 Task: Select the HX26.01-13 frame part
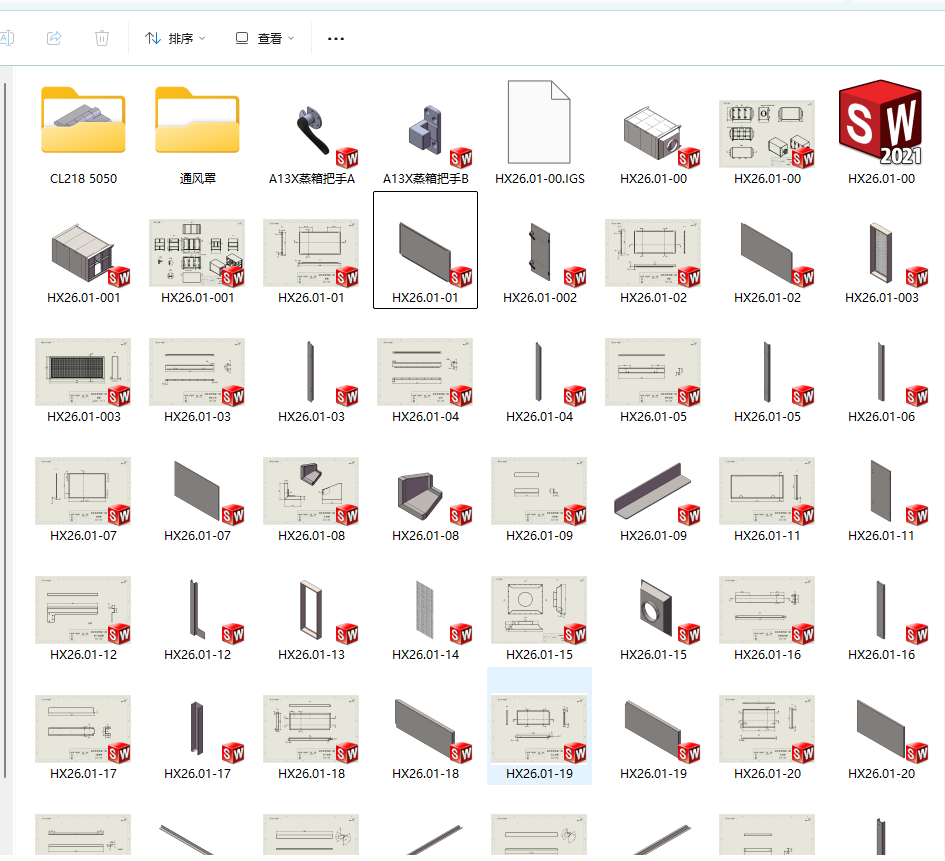(x=312, y=609)
